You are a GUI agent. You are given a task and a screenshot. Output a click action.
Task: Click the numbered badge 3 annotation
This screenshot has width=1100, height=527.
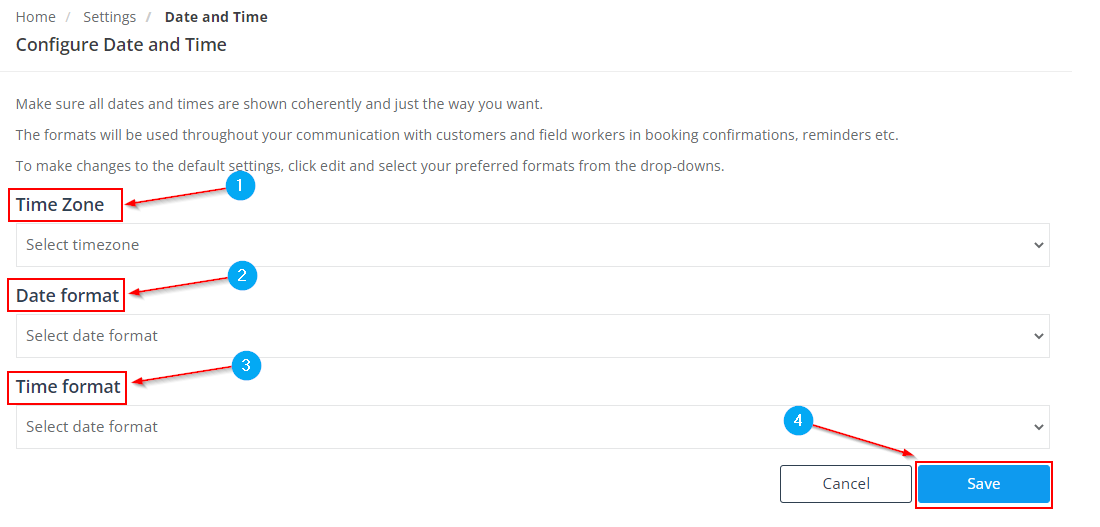click(x=245, y=366)
